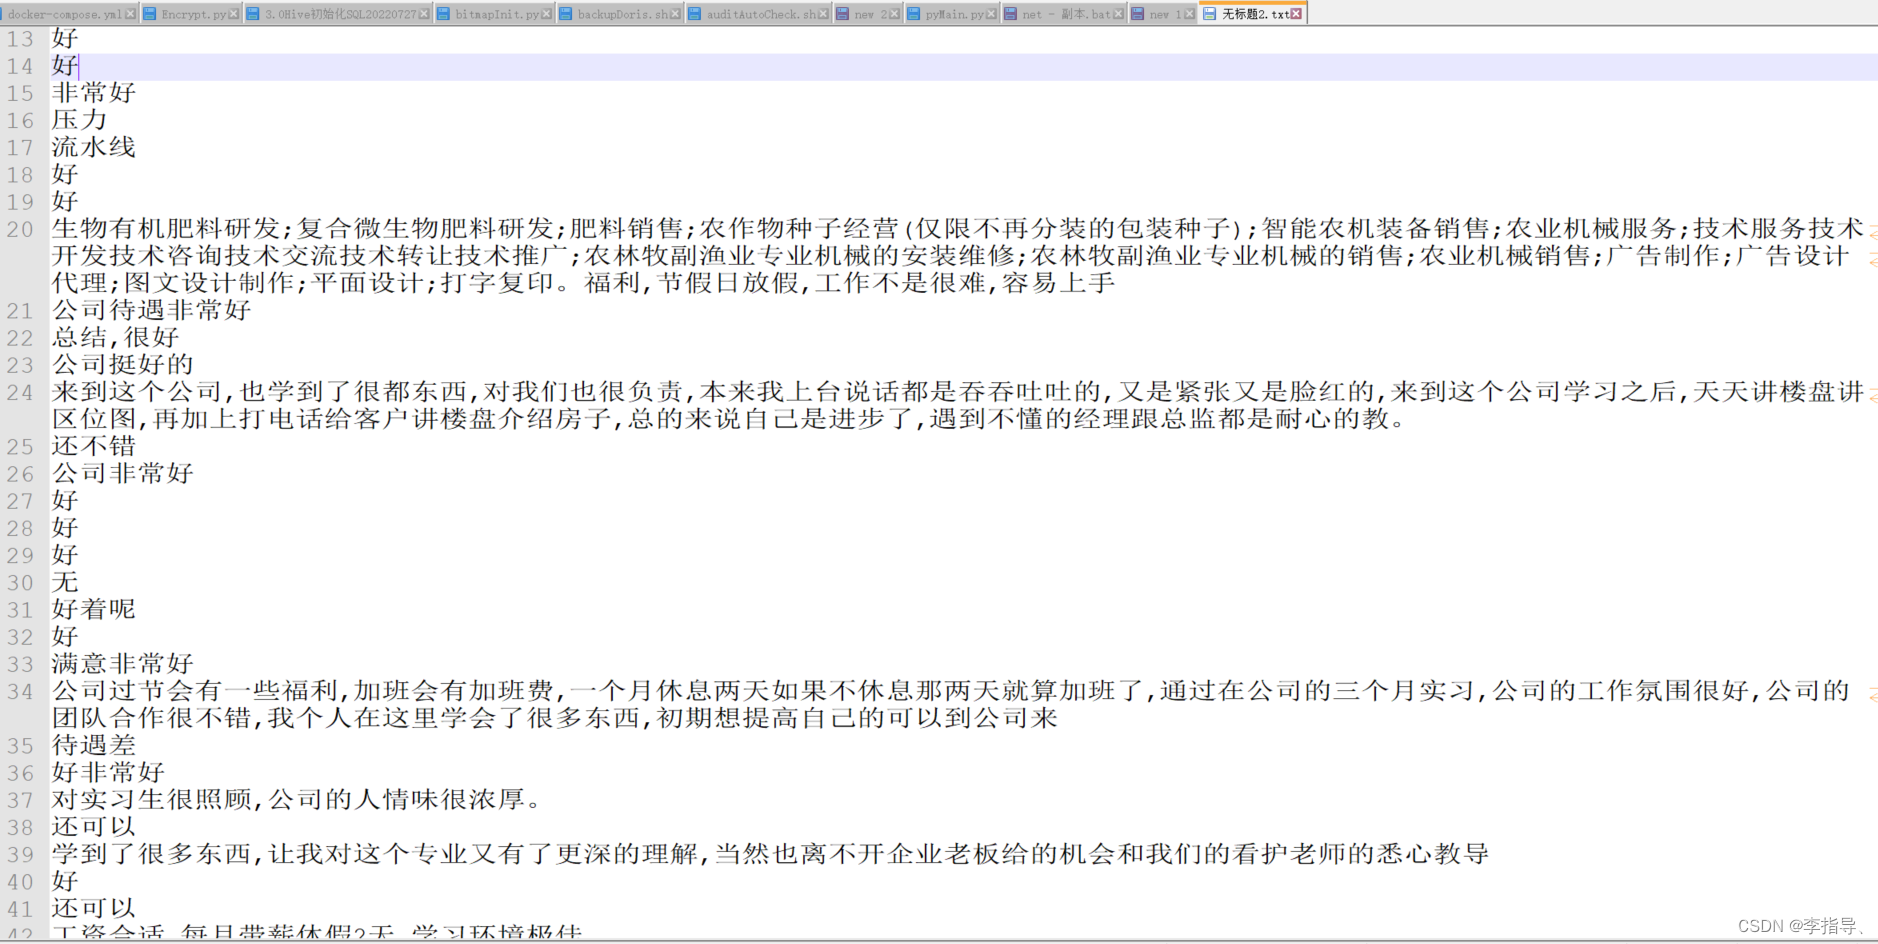1878x944 pixels.
Task: Close the bitmapInit.py tab
Action: (546, 14)
